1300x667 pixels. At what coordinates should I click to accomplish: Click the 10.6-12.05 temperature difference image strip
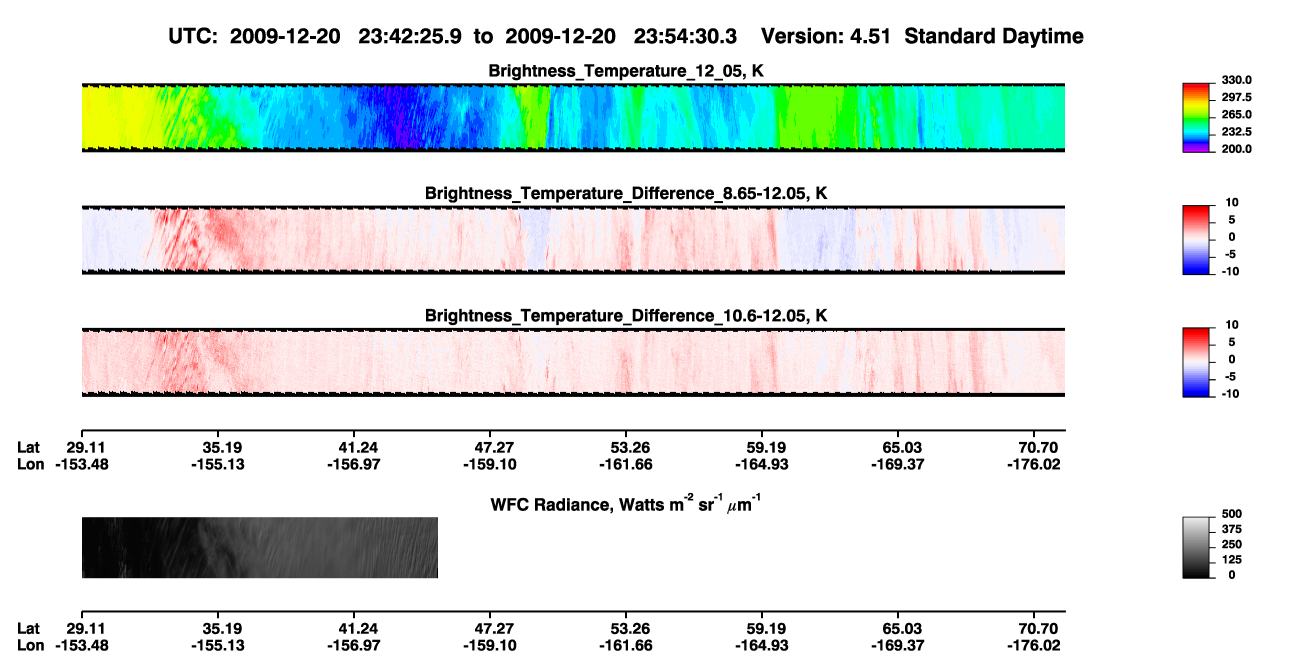(573, 362)
